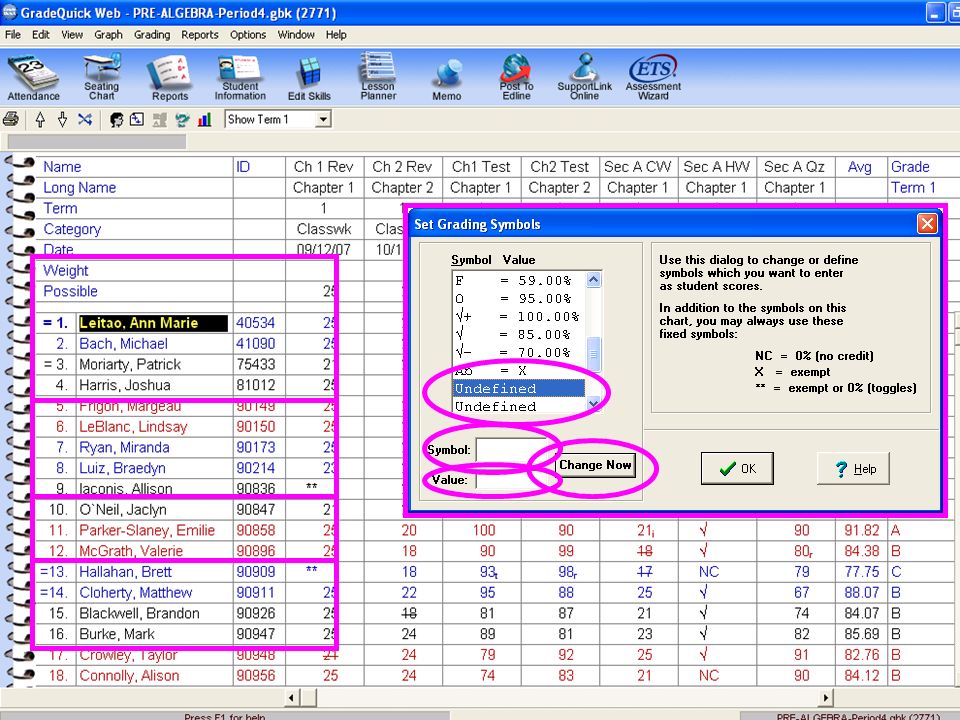Open the File menu
Screen dimensions: 960x720
(x=13, y=35)
